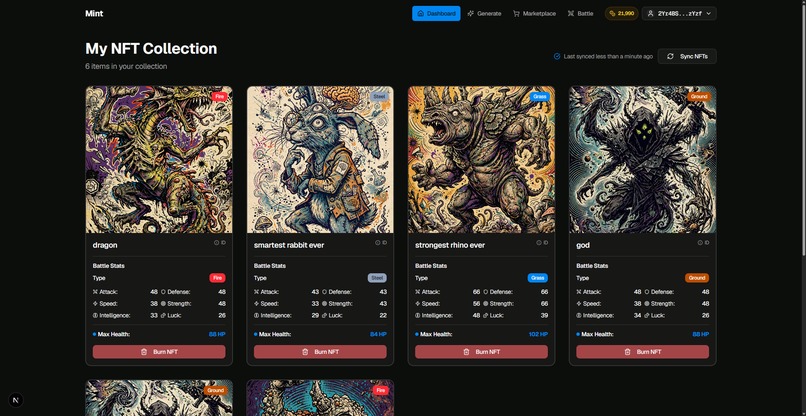Click the Fire badge on dragon image
806x416 pixels.
pyautogui.click(x=218, y=96)
